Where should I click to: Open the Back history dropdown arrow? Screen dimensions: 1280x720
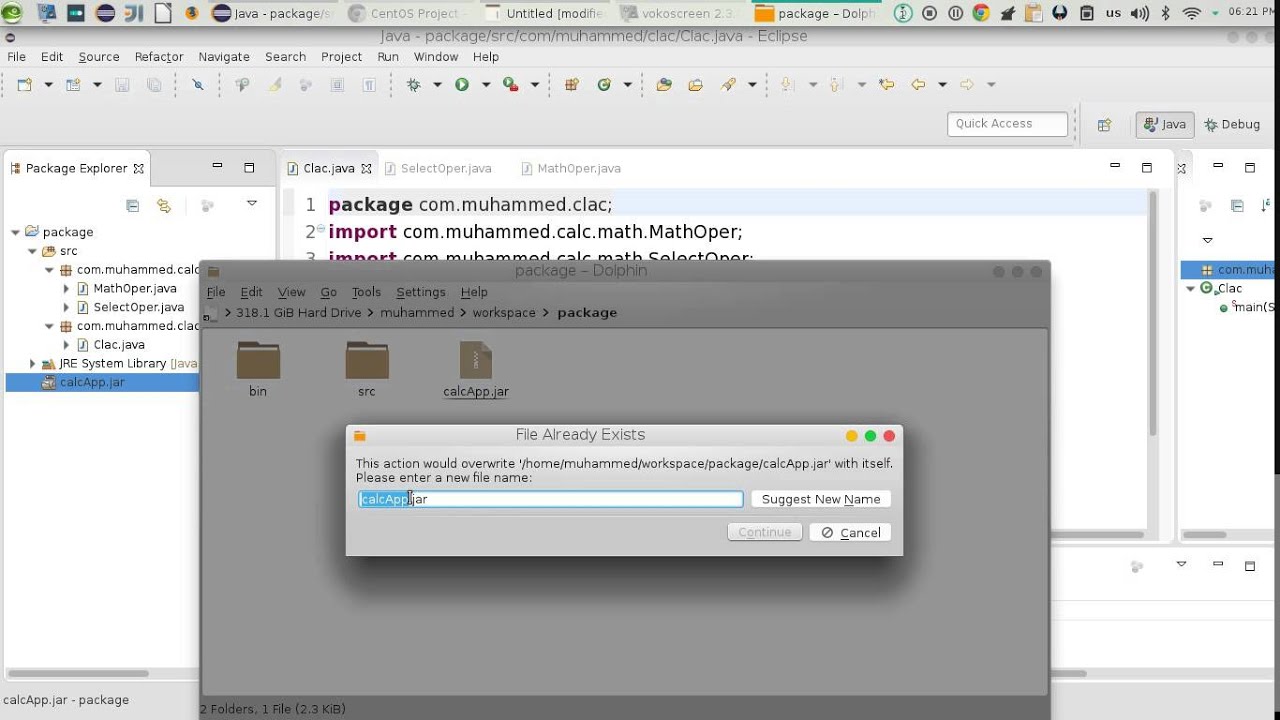coord(942,85)
